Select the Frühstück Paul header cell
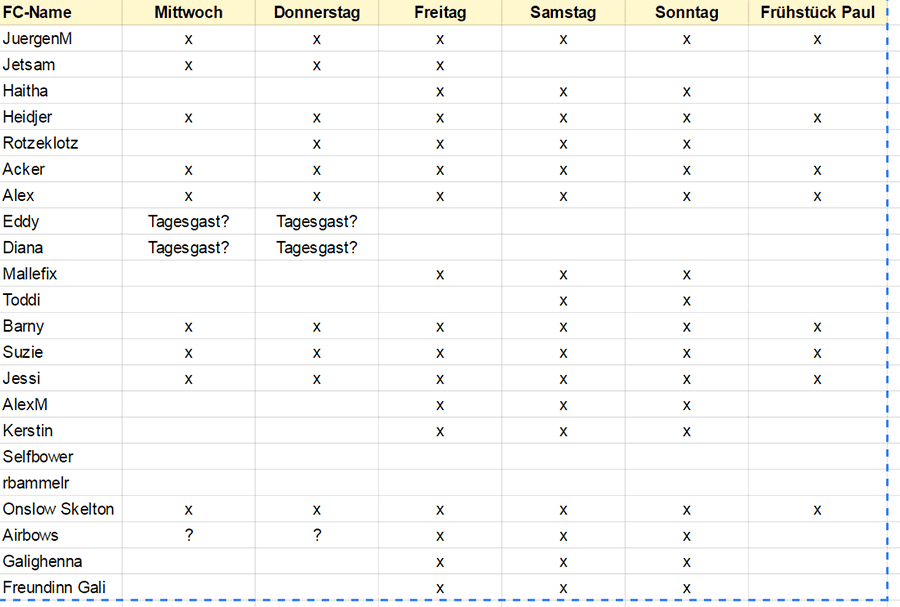The image size is (900, 607). click(817, 12)
